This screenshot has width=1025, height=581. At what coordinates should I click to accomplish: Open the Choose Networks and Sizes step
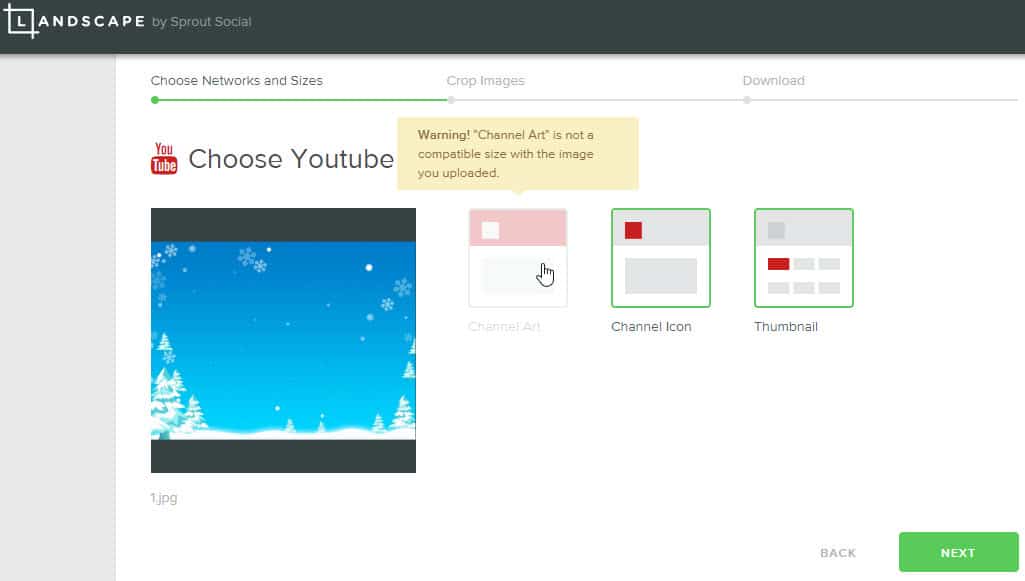pyautogui.click(x=237, y=80)
